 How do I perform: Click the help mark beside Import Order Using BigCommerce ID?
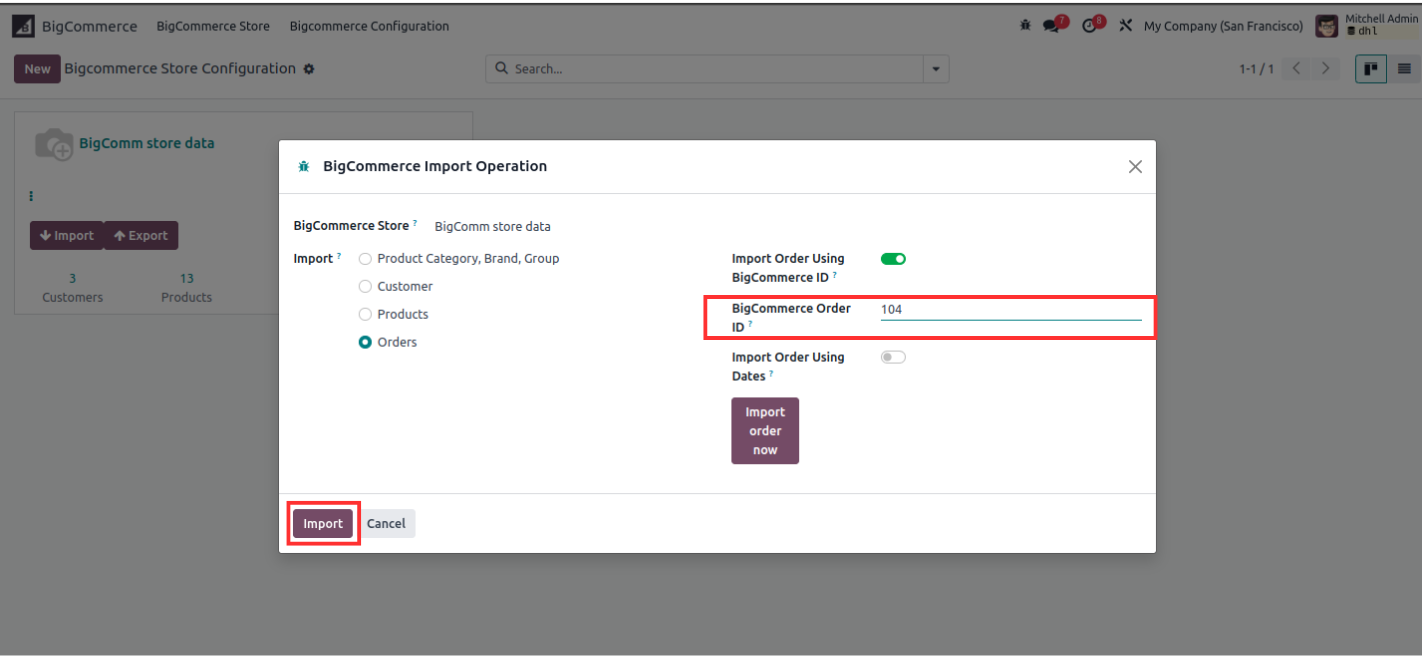click(834, 275)
